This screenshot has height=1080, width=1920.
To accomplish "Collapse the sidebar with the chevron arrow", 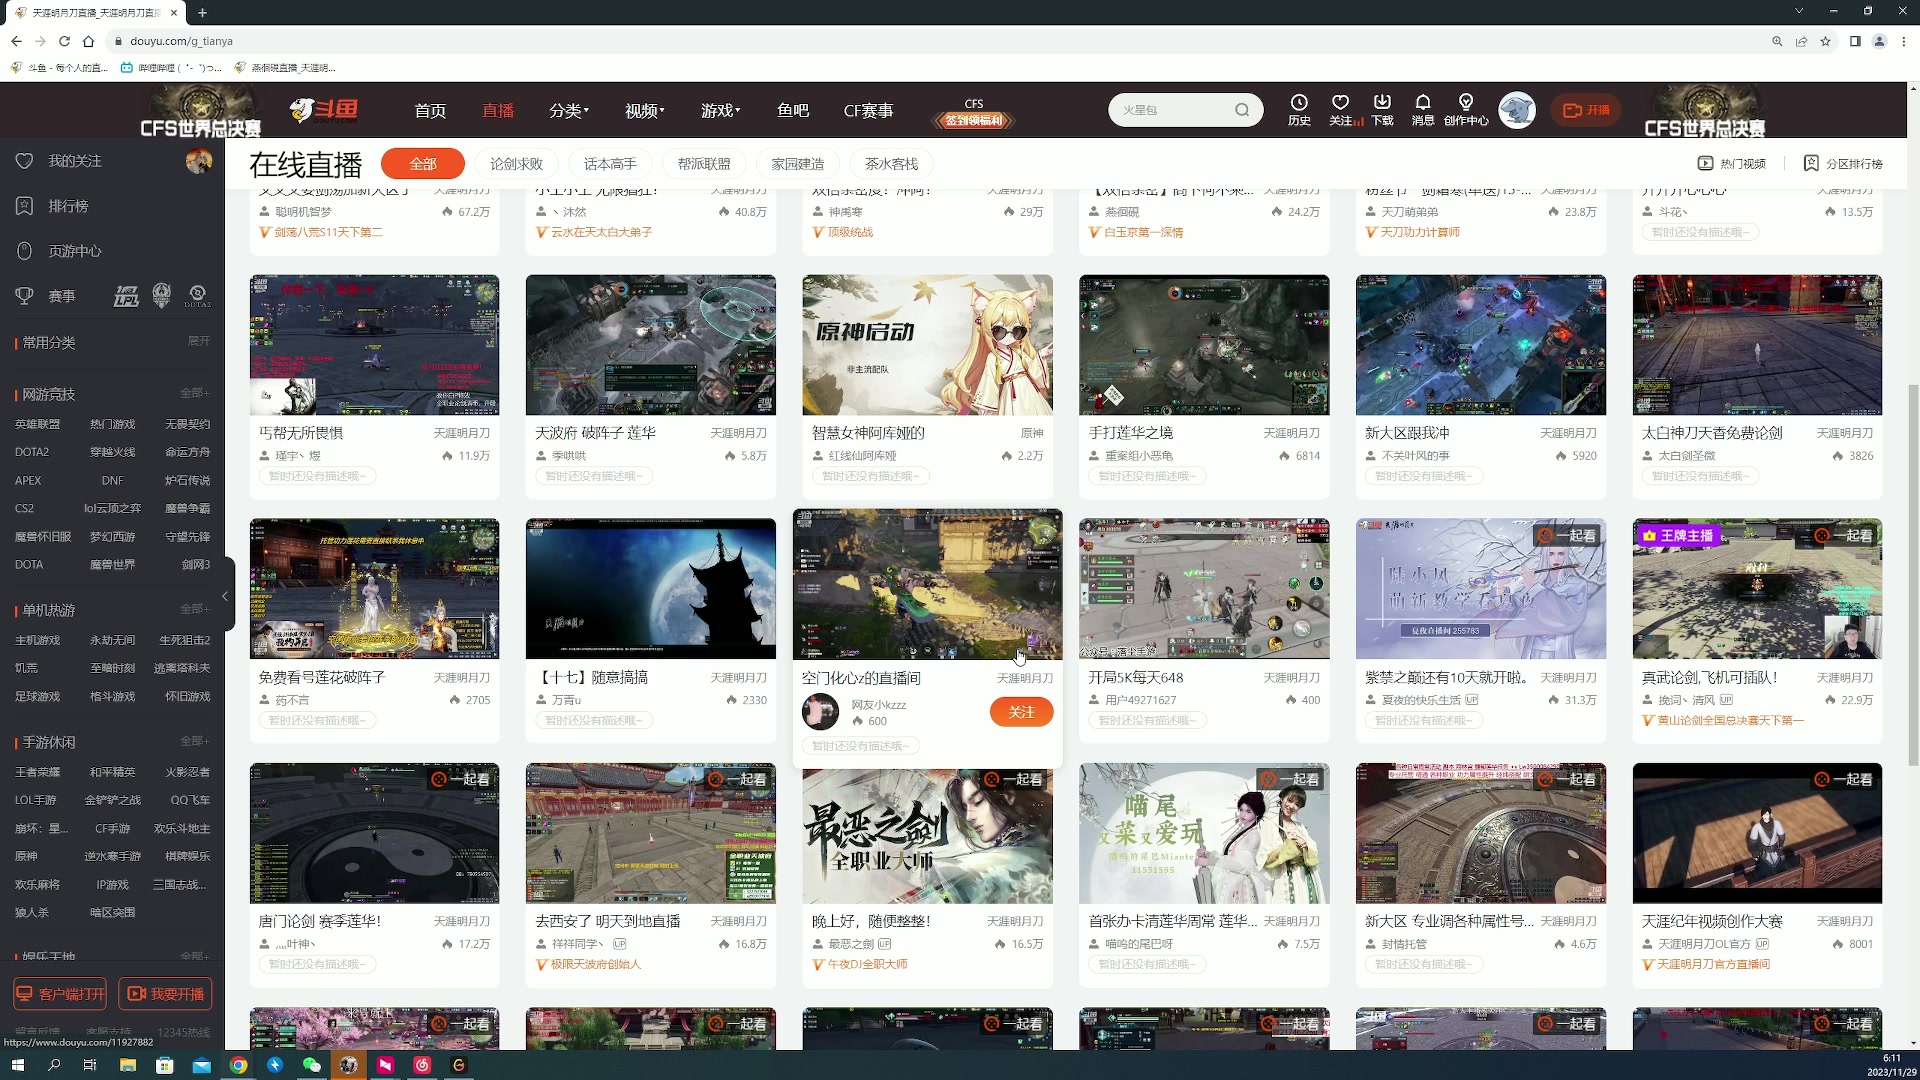I will pos(226,596).
